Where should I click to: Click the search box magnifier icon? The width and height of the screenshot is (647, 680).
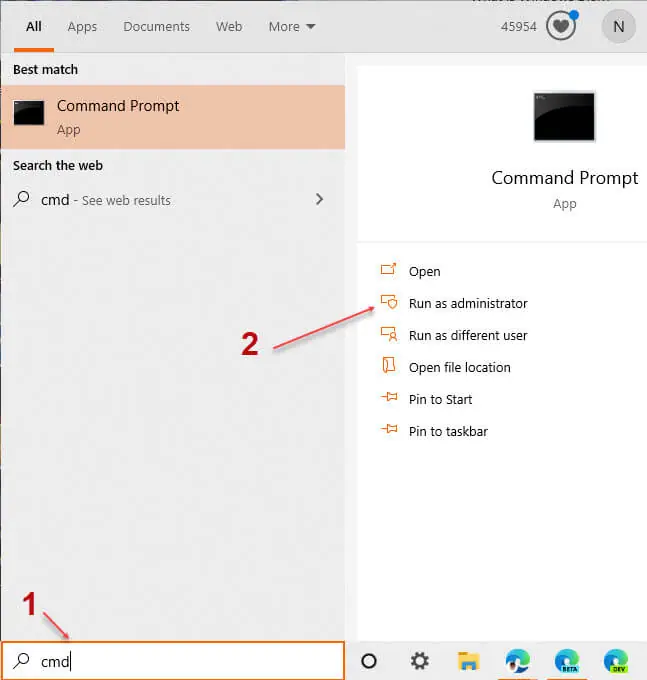point(21,661)
